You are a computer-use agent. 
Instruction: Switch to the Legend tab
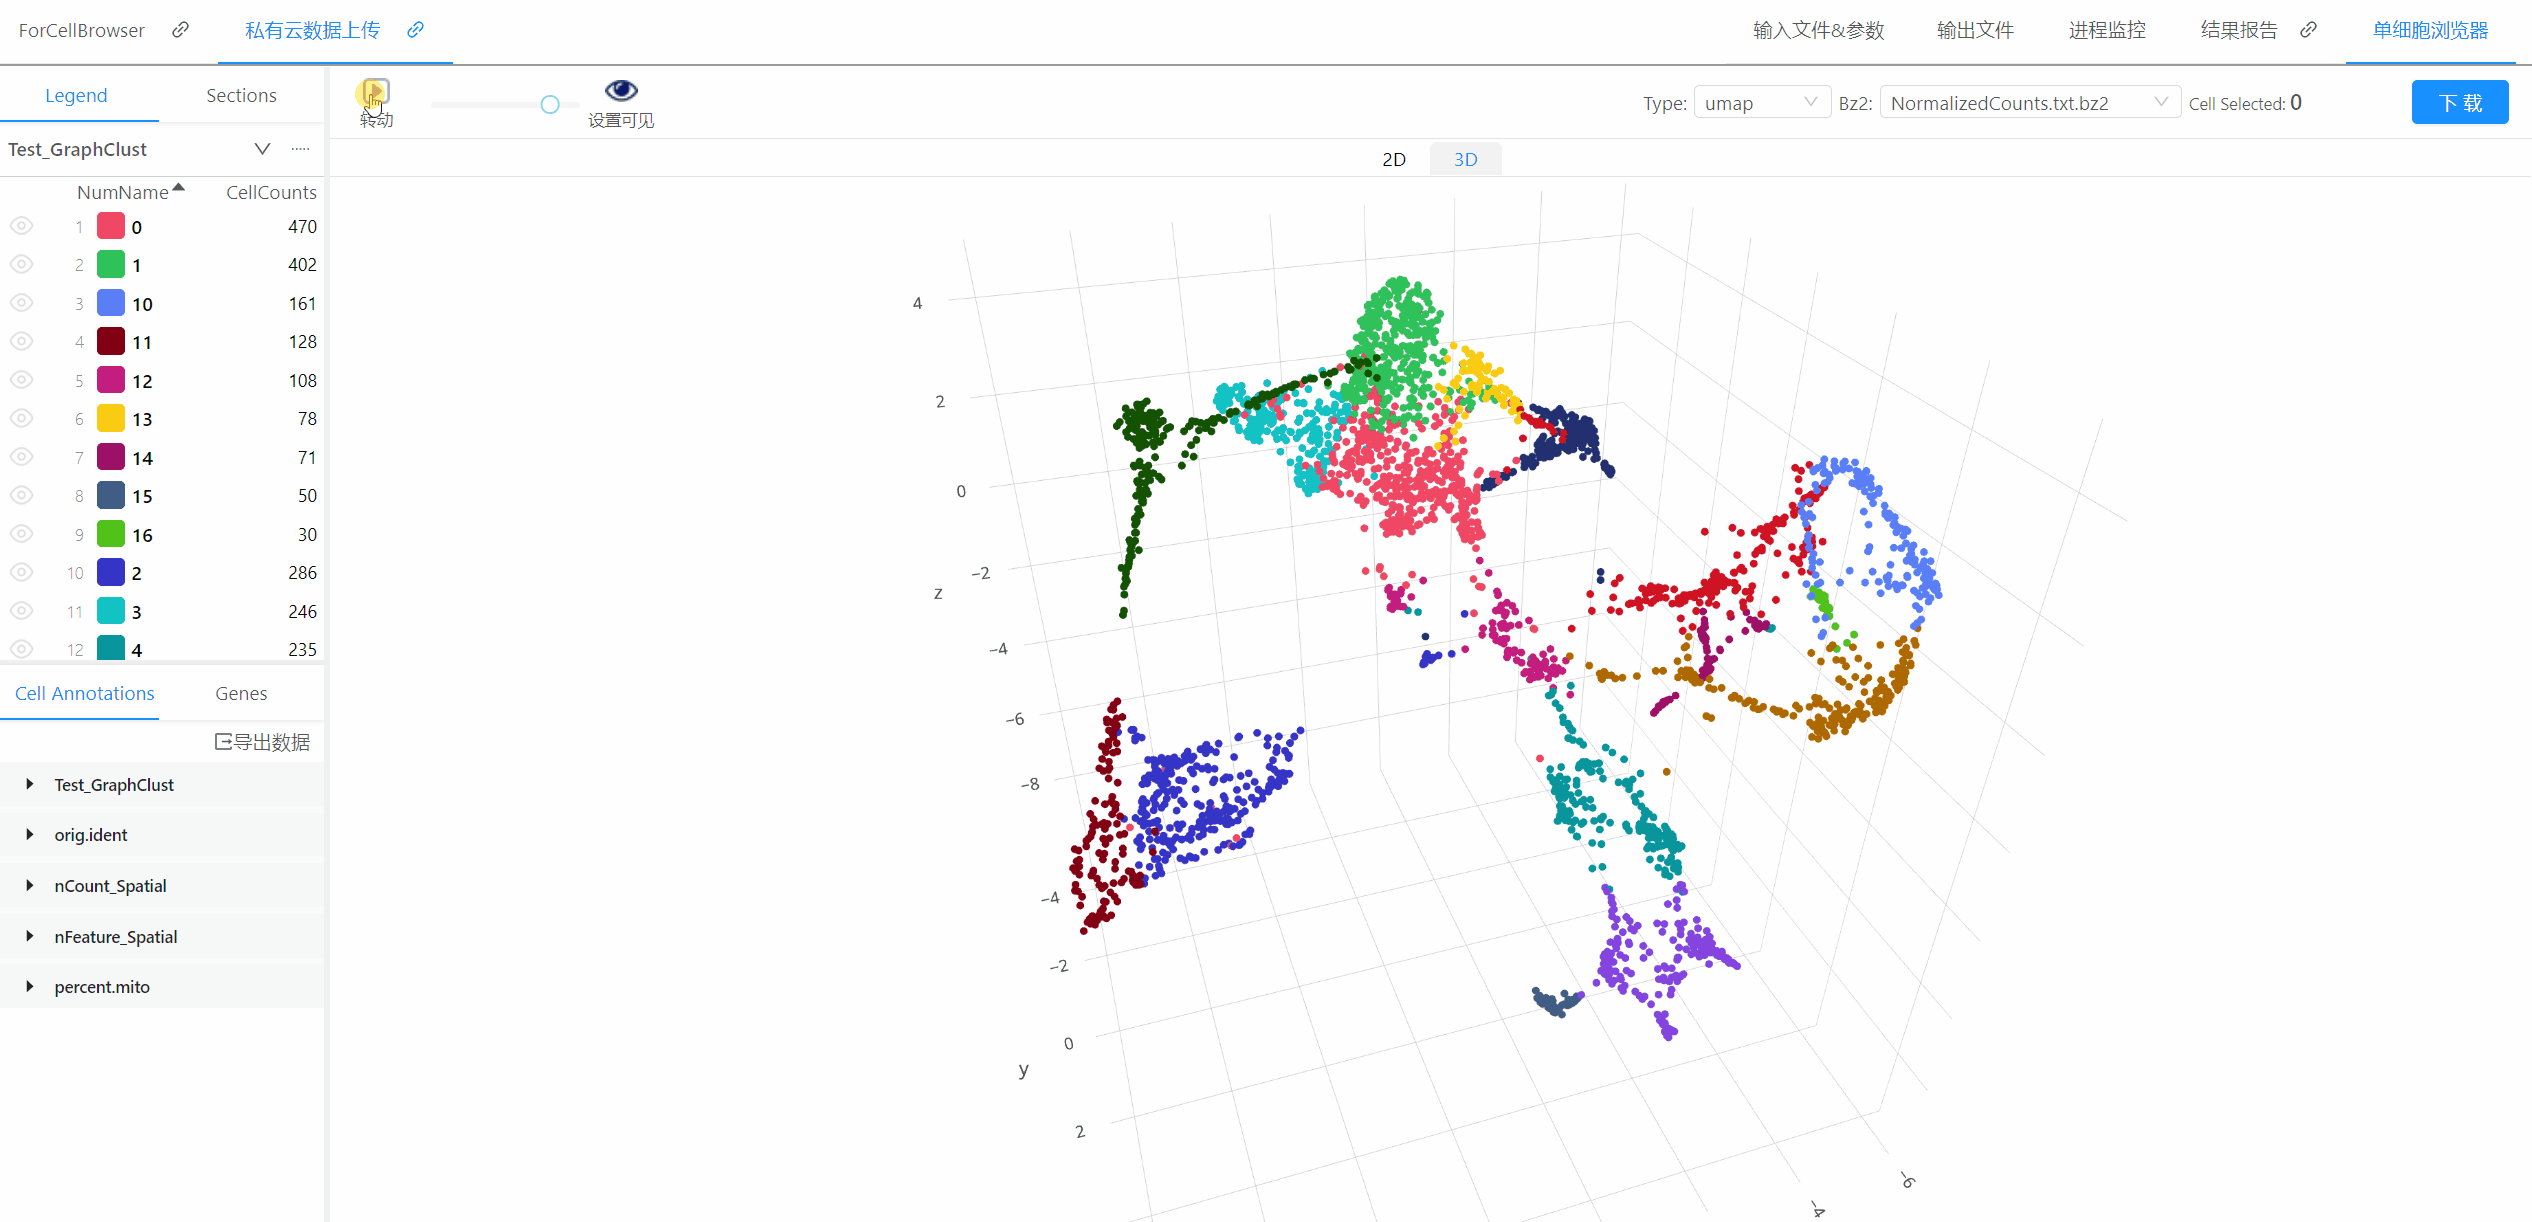coord(77,95)
